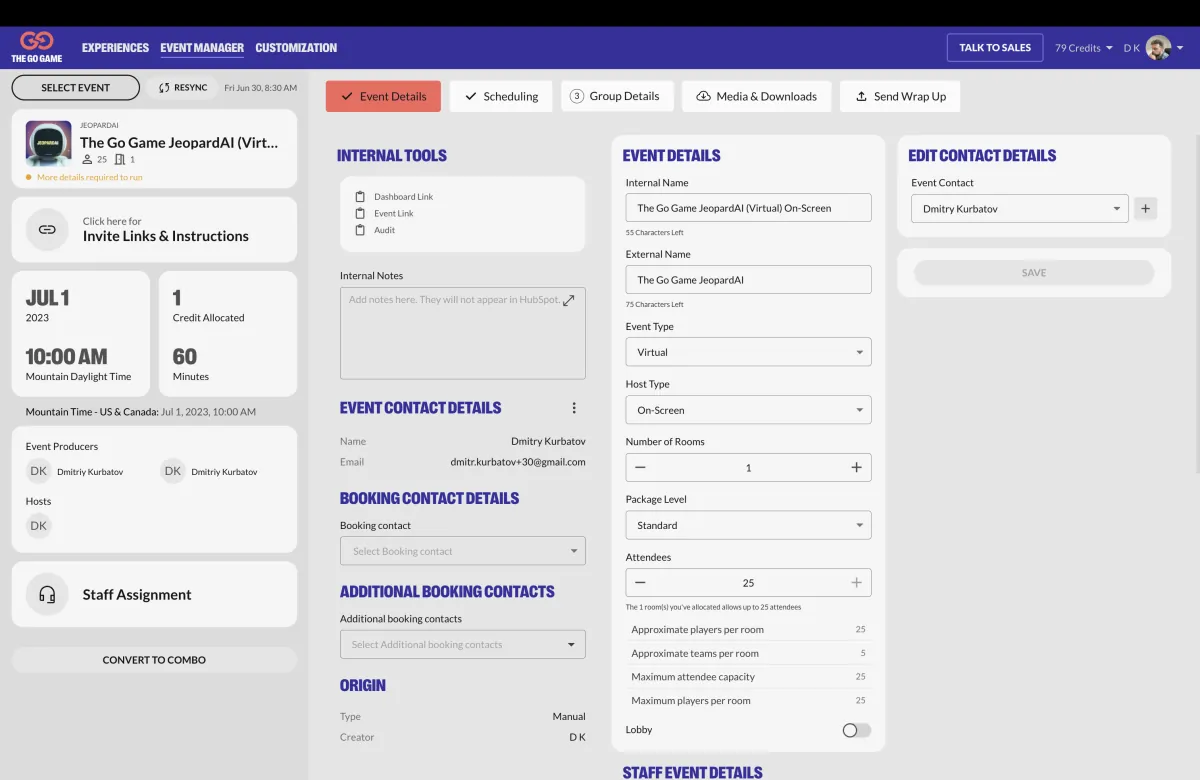Screen dimensions: 1200x780
Task: Click 'Approximate teams per room' row
Action: (748, 653)
